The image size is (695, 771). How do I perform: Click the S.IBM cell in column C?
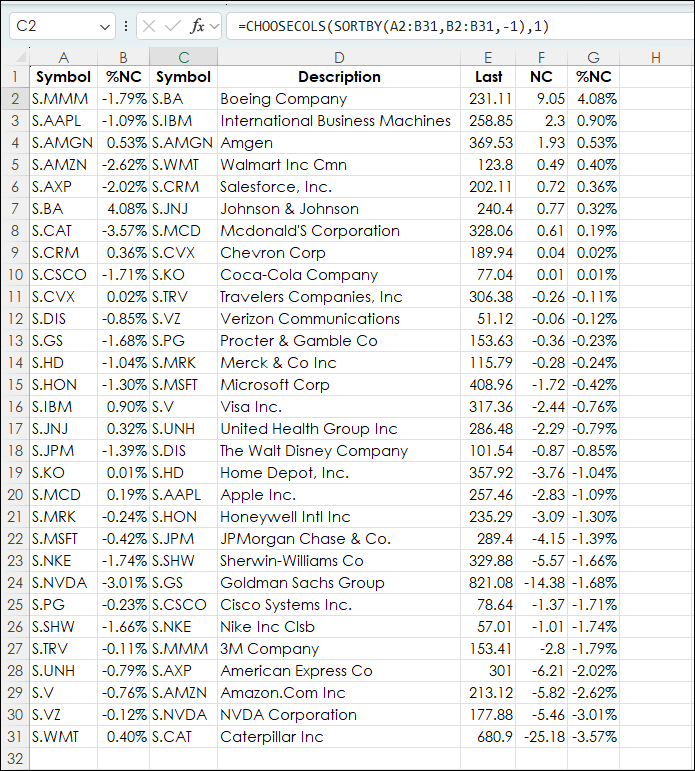pos(177,121)
